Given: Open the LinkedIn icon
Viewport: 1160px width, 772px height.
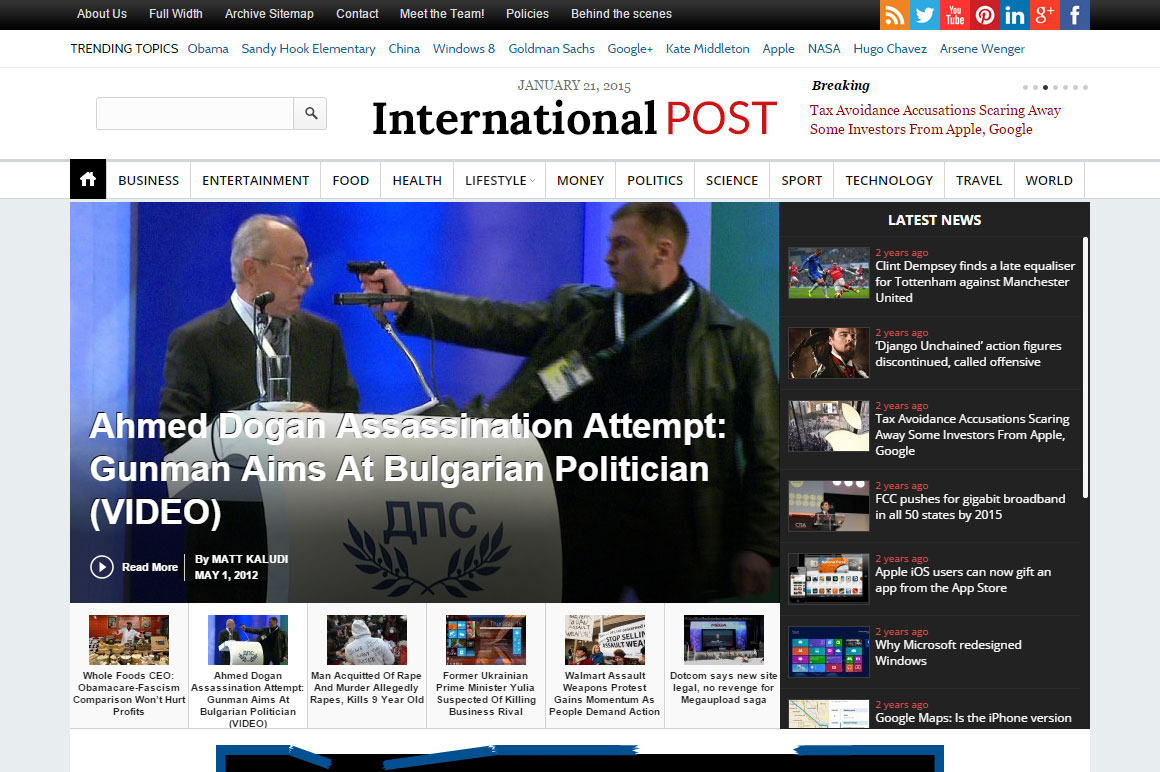Looking at the screenshot, I should tap(1015, 15).
